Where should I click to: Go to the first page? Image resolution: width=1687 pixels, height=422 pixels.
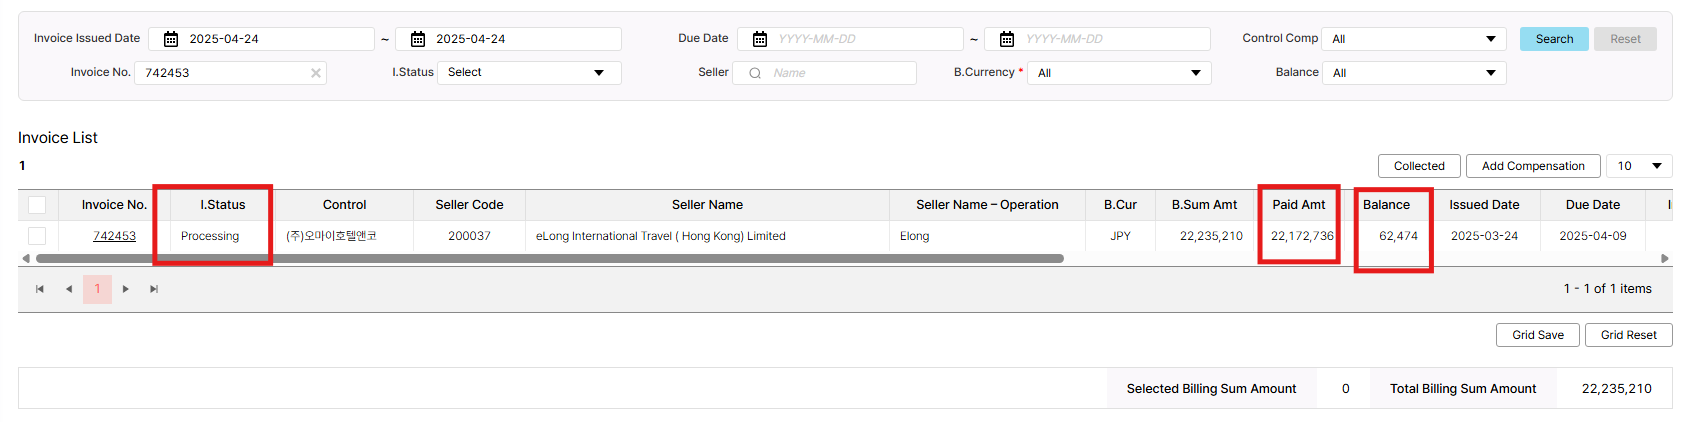pyautogui.click(x=40, y=289)
